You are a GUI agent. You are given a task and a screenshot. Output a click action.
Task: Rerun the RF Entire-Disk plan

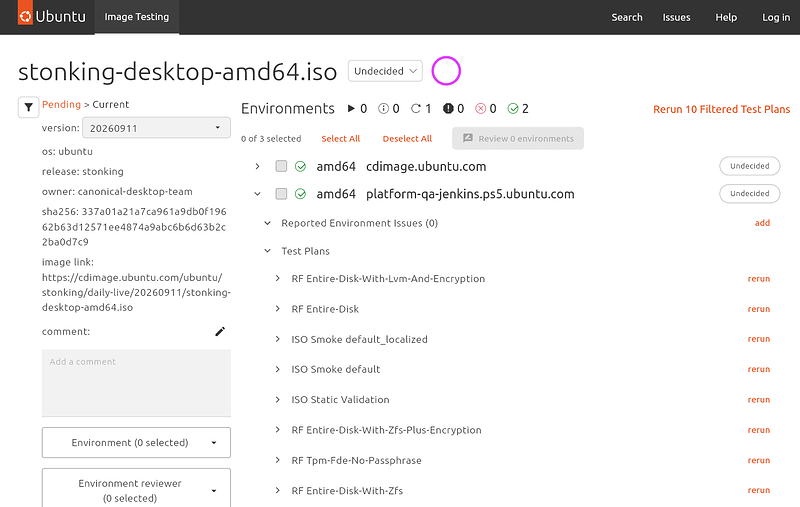pos(759,309)
